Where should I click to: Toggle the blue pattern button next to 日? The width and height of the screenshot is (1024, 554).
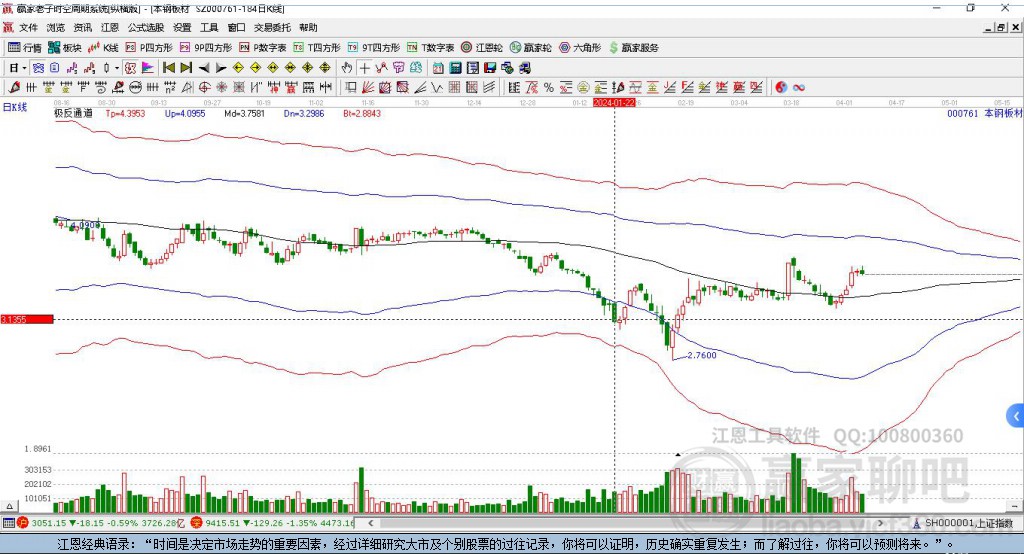[x=39, y=68]
